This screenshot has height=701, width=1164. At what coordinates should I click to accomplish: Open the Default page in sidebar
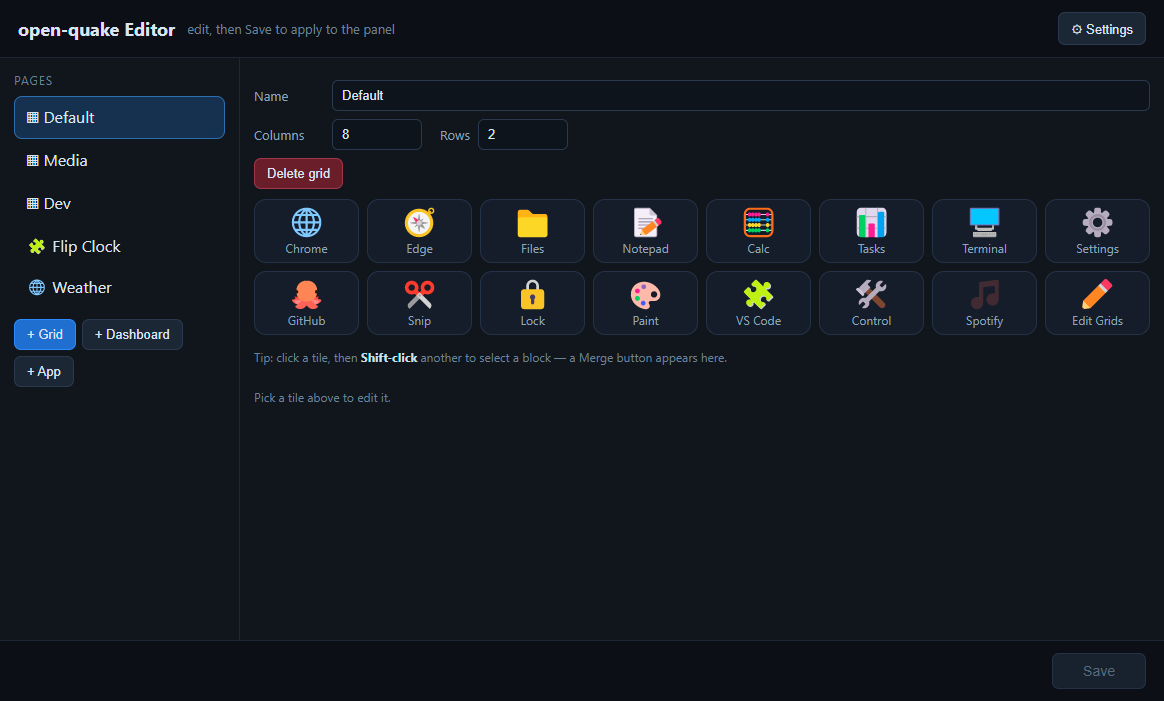(x=119, y=117)
